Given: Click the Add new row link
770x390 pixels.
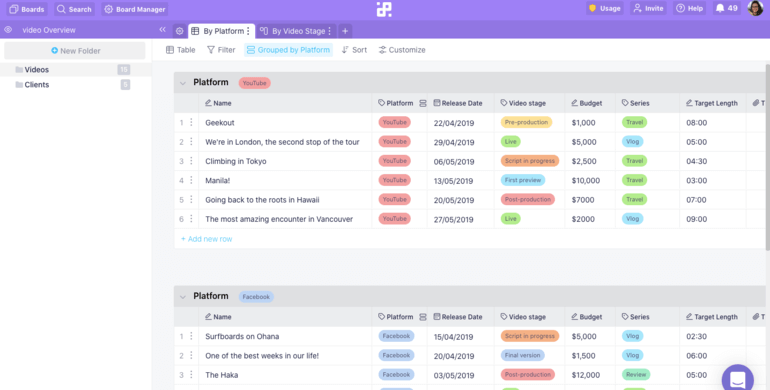Looking at the screenshot, I should (x=207, y=239).
